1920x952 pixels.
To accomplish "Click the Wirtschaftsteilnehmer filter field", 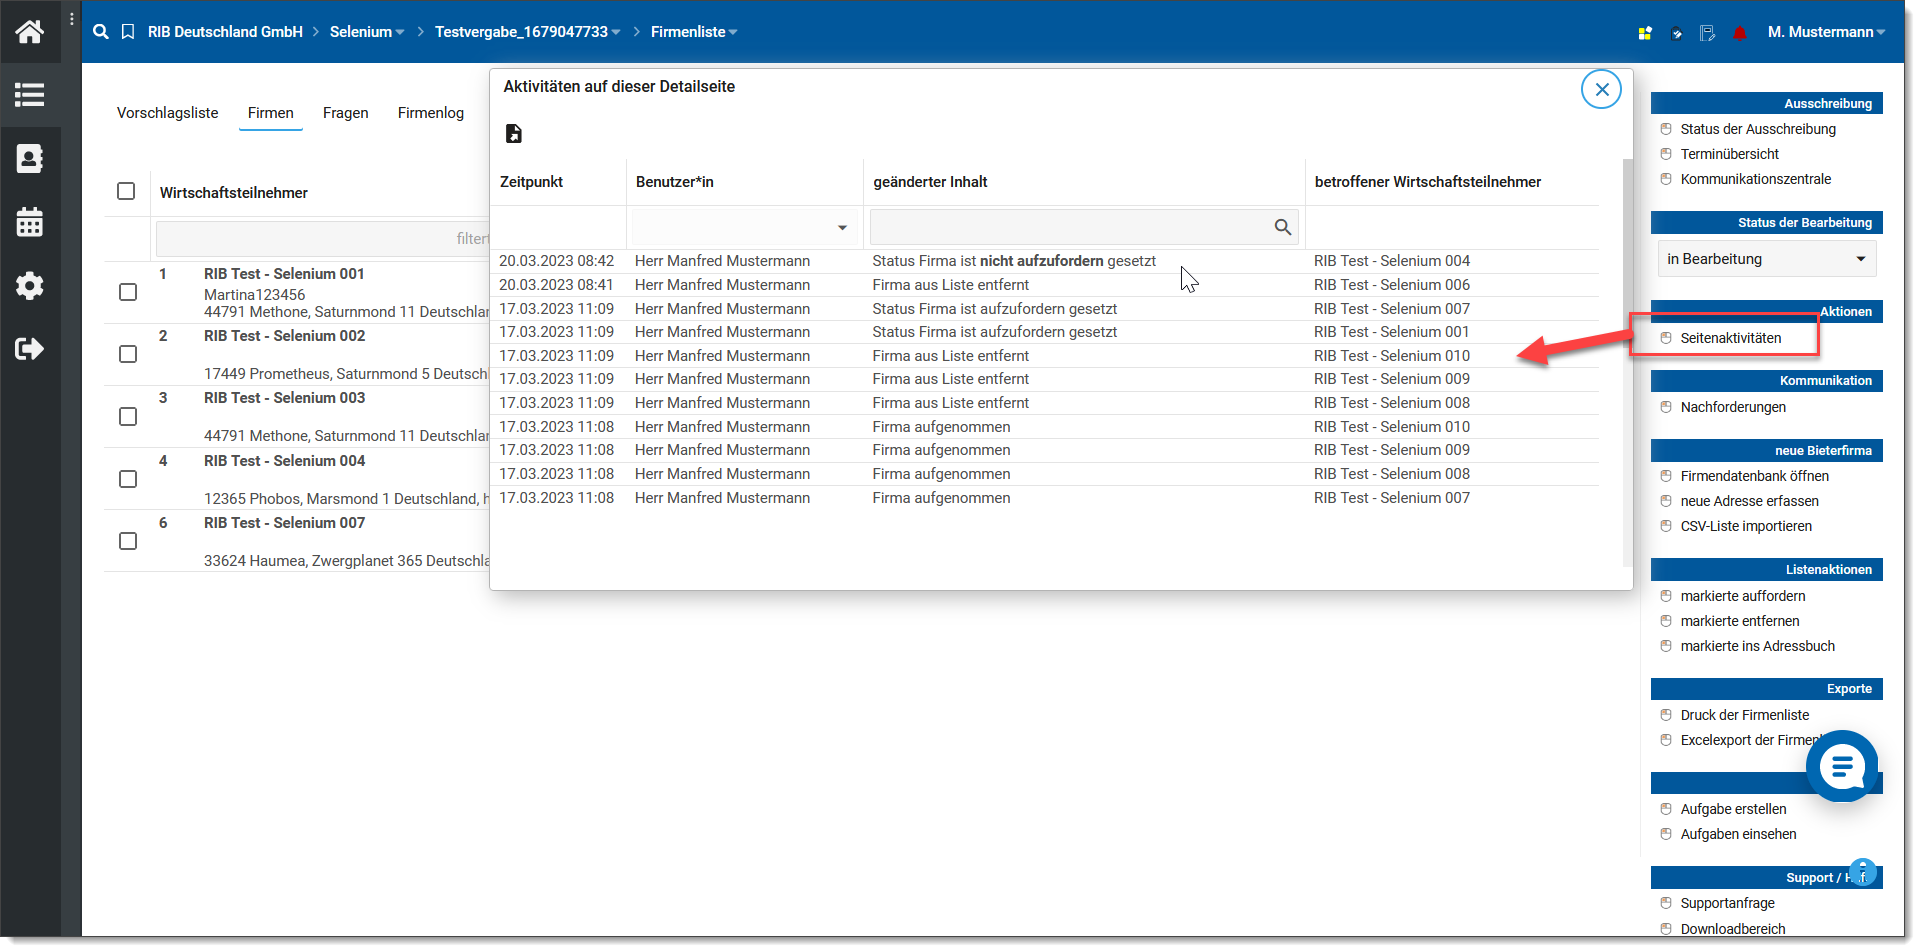I will pos(322,239).
